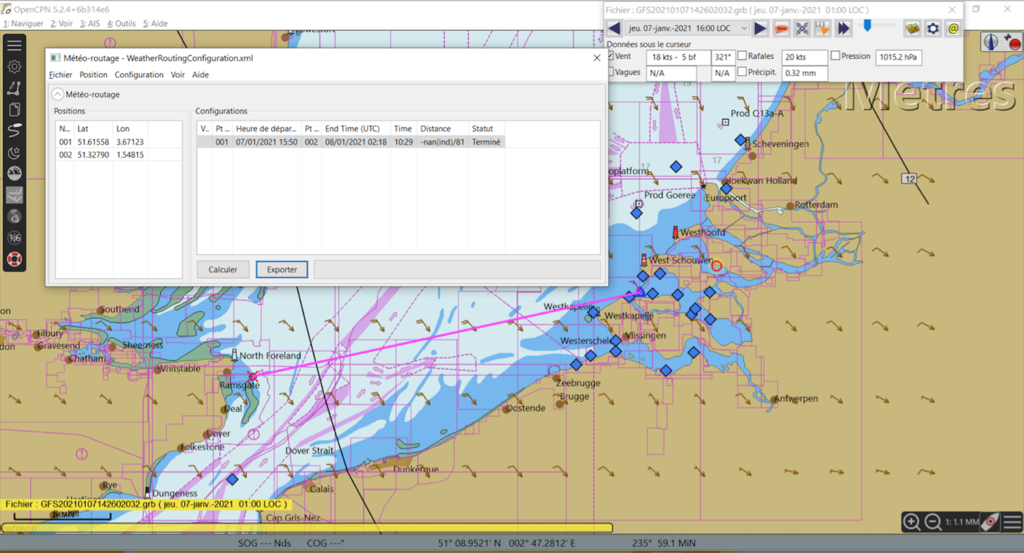The image size is (1024, 553).
Task: Open GRIB settings gear icon
Action: click(x=933, y=28)
